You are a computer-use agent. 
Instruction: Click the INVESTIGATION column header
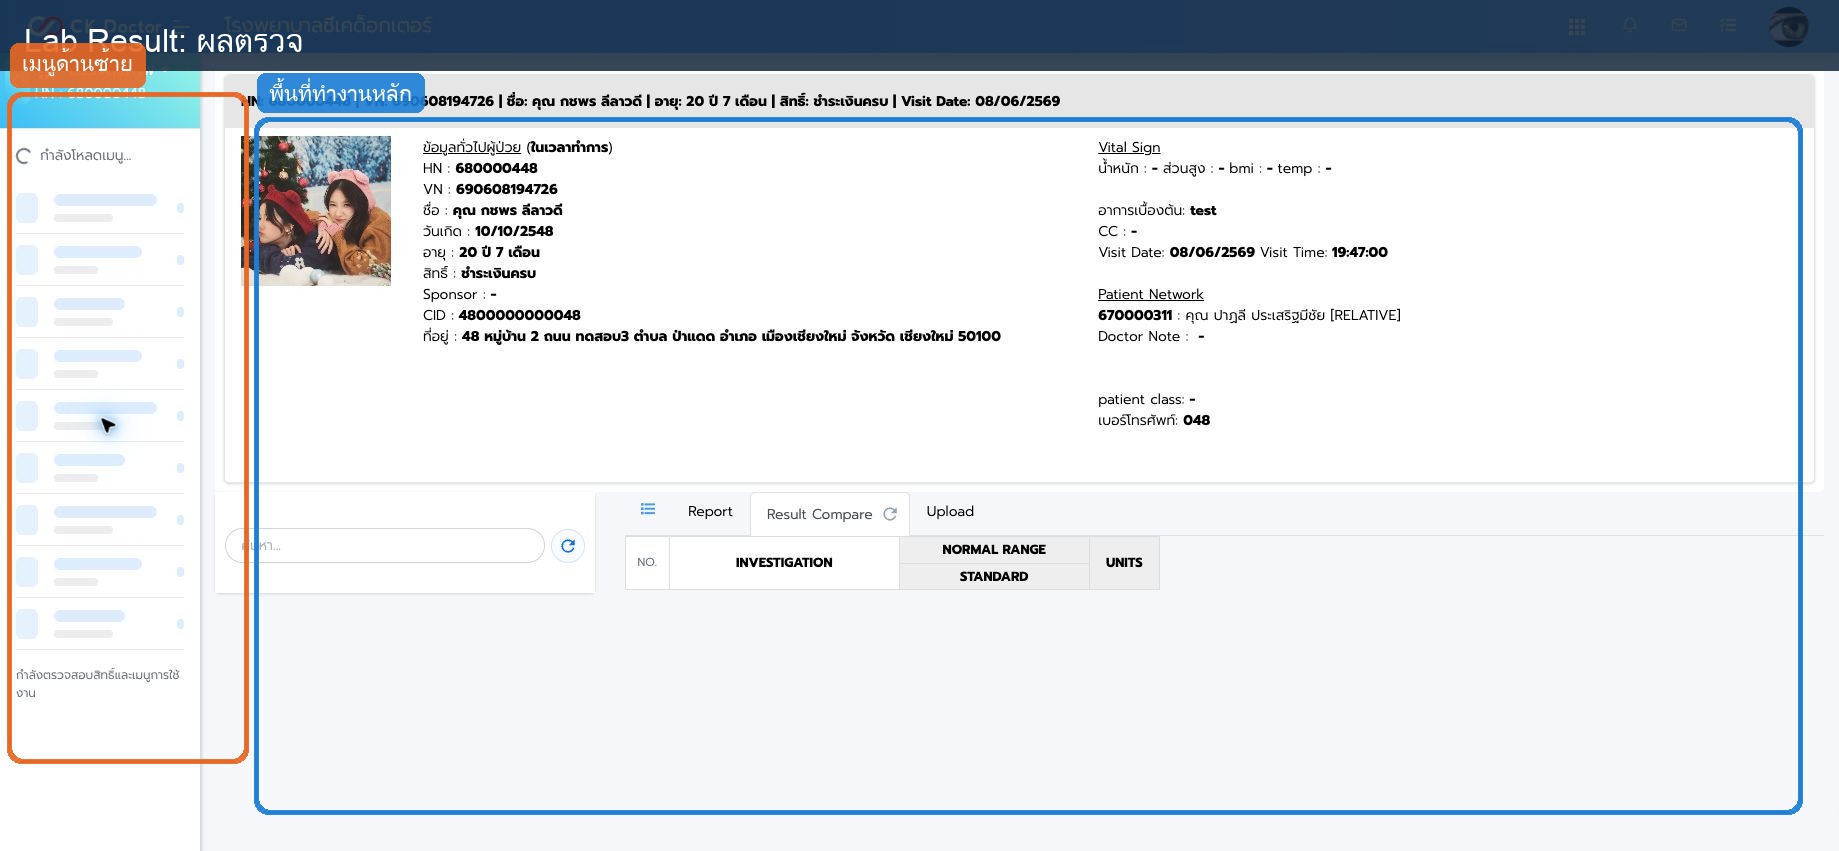tap(784, 563)
